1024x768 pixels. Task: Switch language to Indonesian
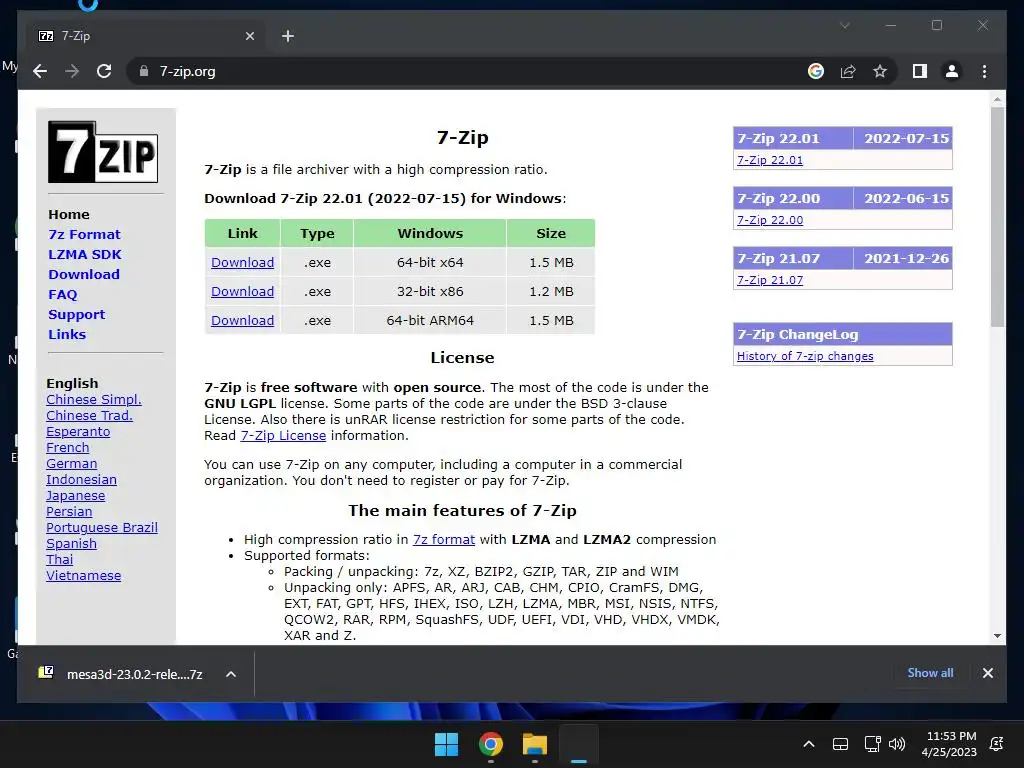coord(81,479)
